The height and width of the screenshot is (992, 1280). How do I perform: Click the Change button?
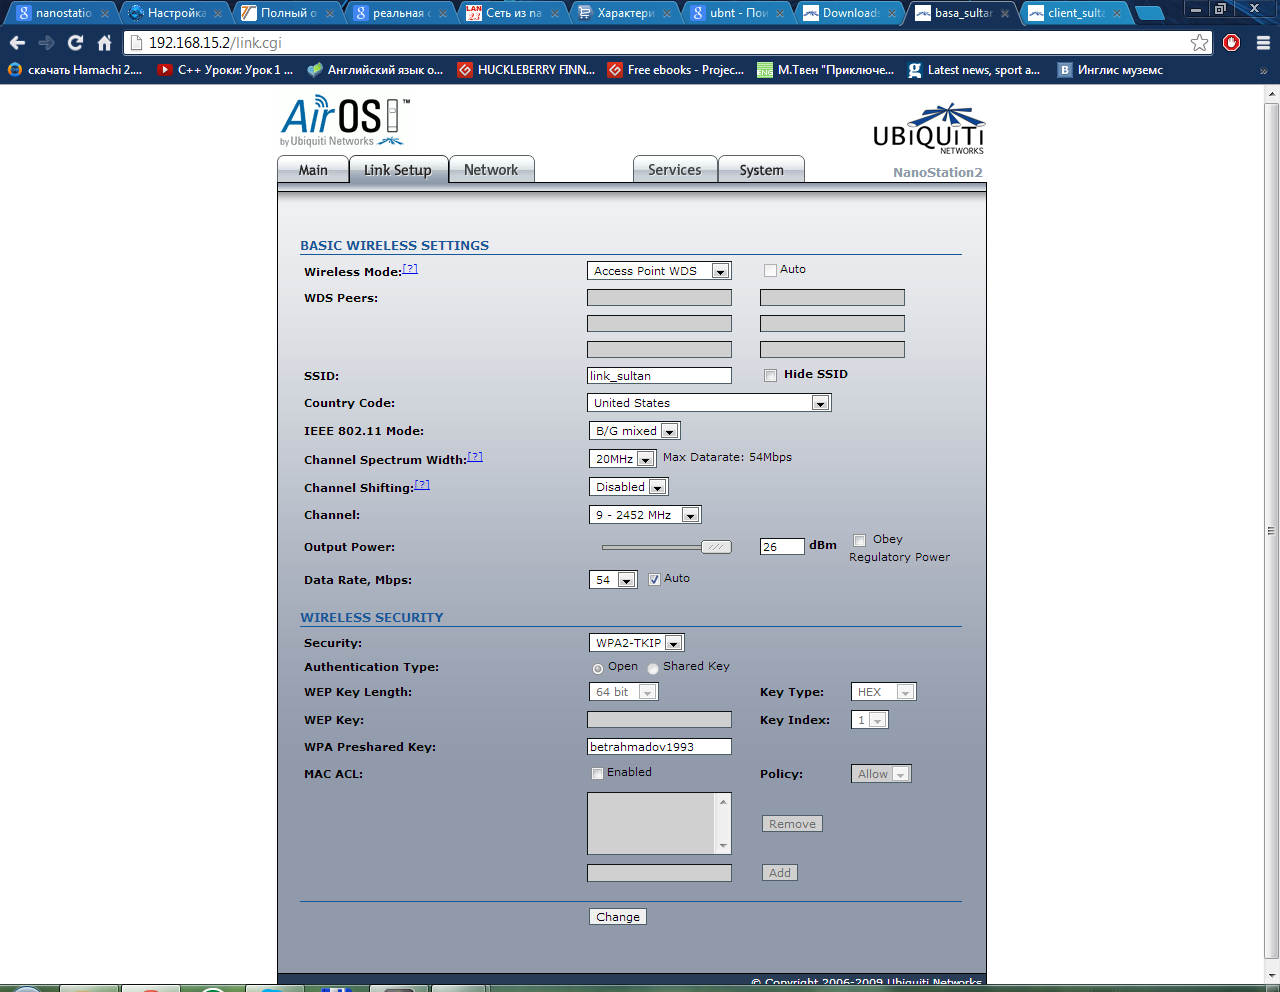pyautogui.click(x=618, y=917)
